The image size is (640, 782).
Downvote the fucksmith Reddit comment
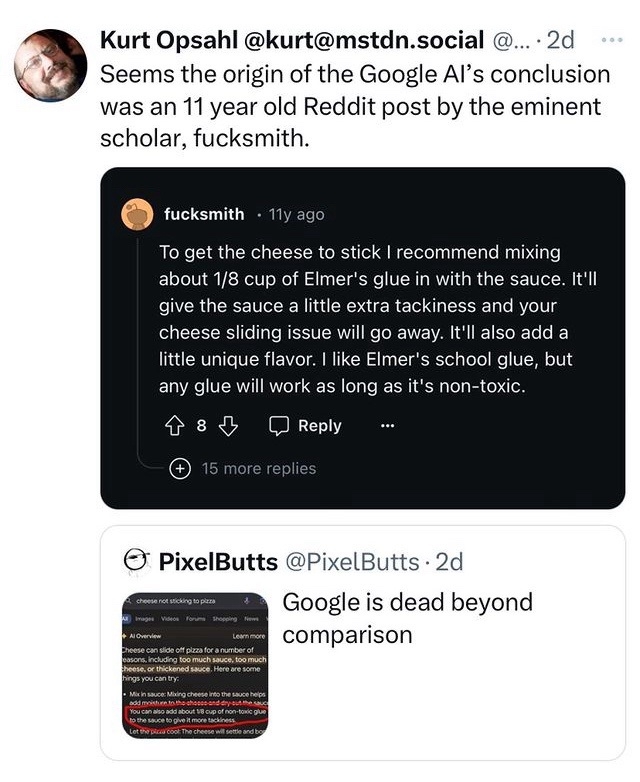(228, 426)
